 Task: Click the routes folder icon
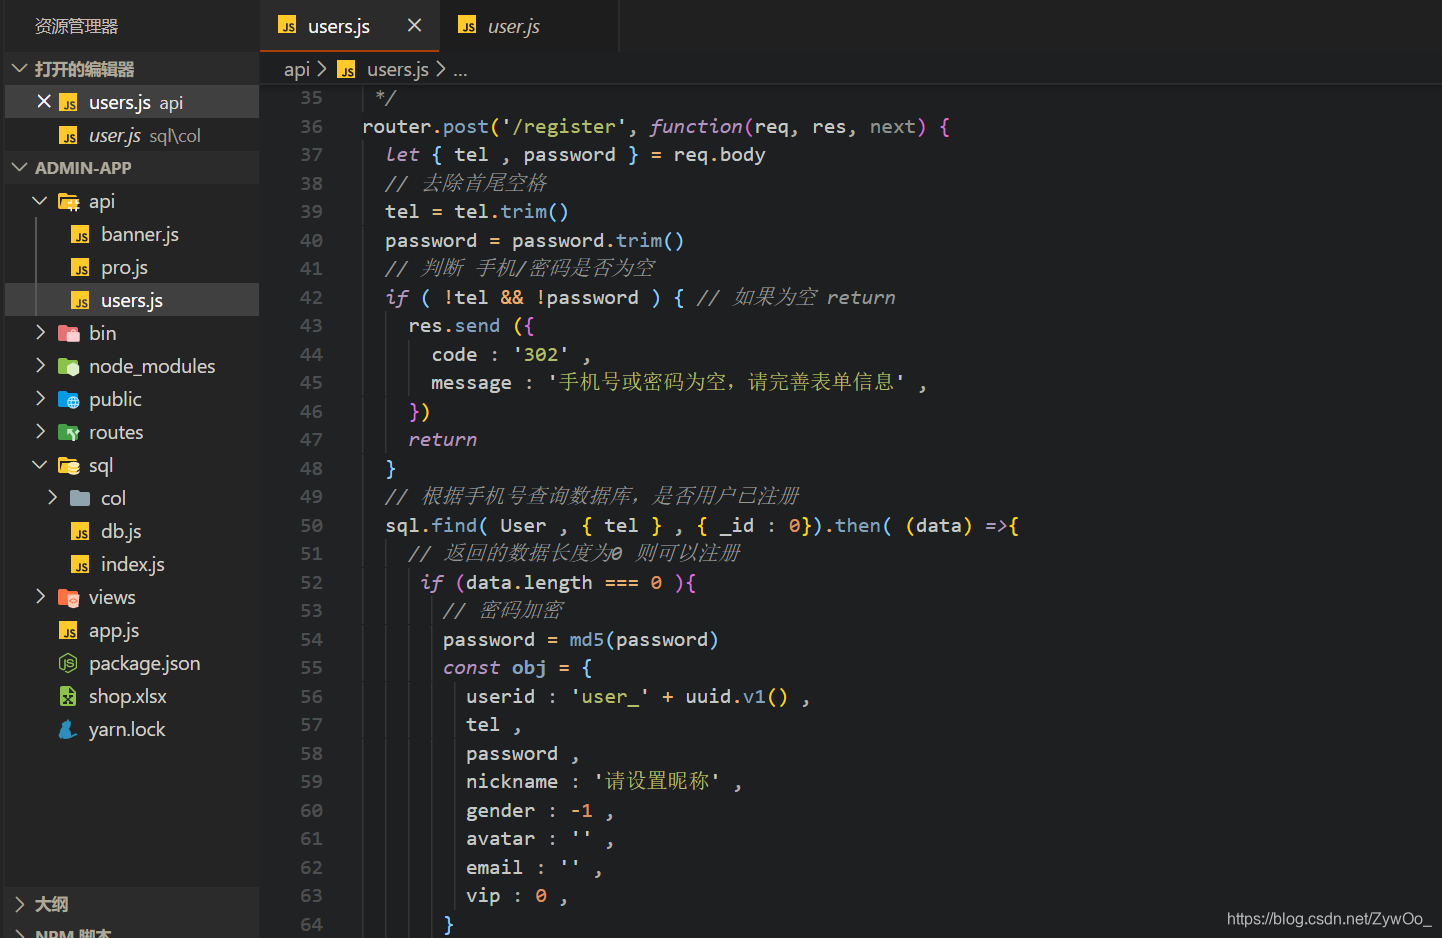click(68, 433)
